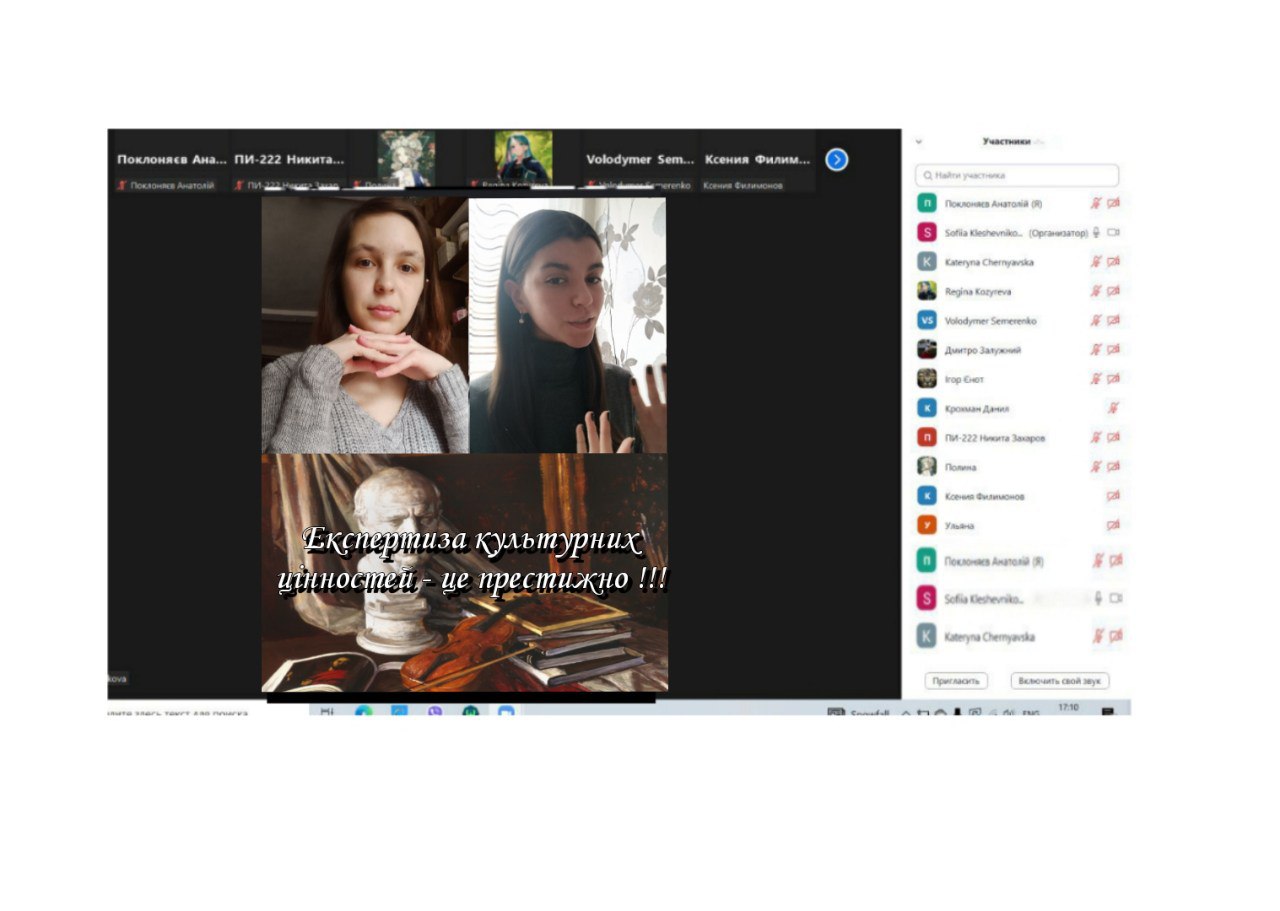Show next video tiles with the blue arrow
The image size is (1280, 911).
[x=837, y=160]
